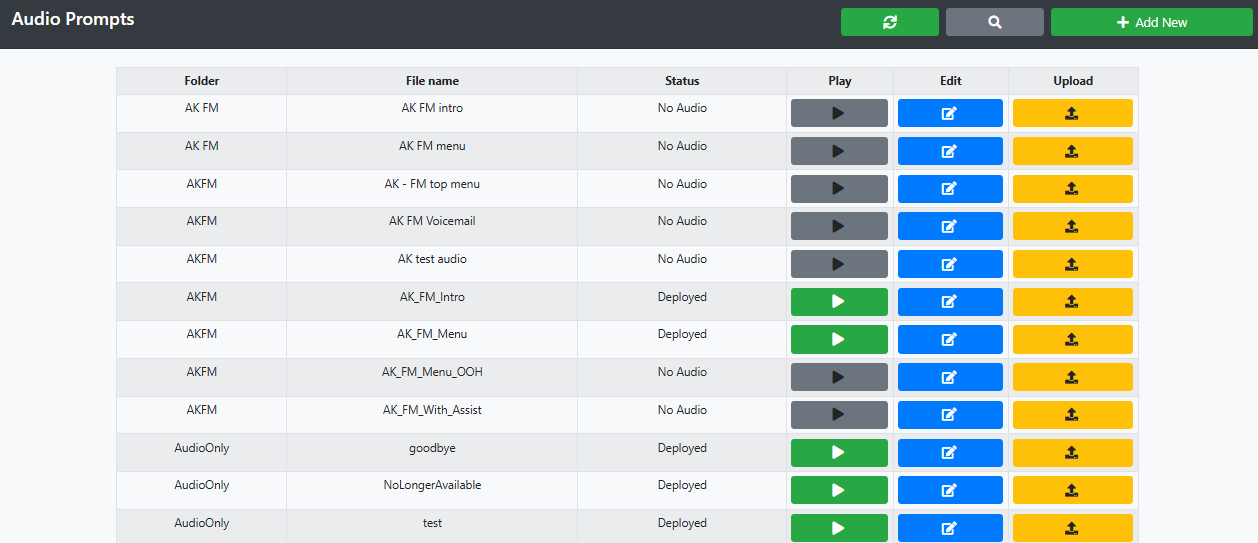Edit the AK_FM_Menu_OOH prompt

pos(950,377)
